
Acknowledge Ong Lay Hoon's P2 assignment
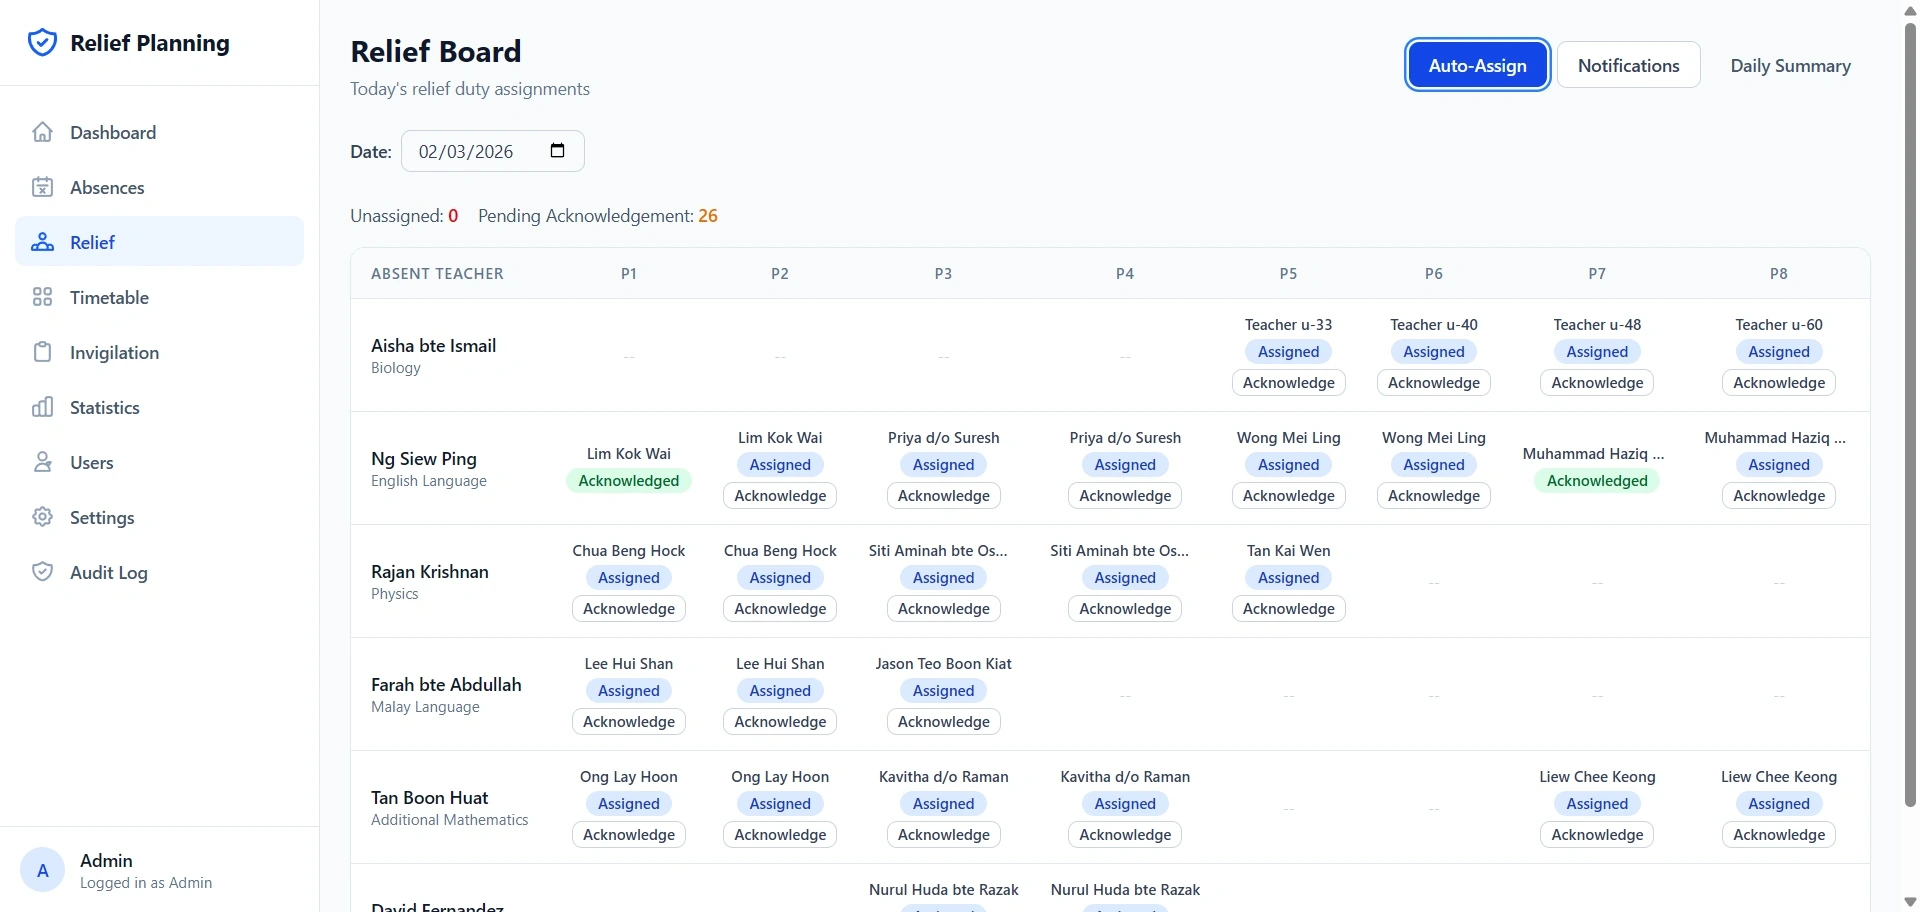click(780, 835)
